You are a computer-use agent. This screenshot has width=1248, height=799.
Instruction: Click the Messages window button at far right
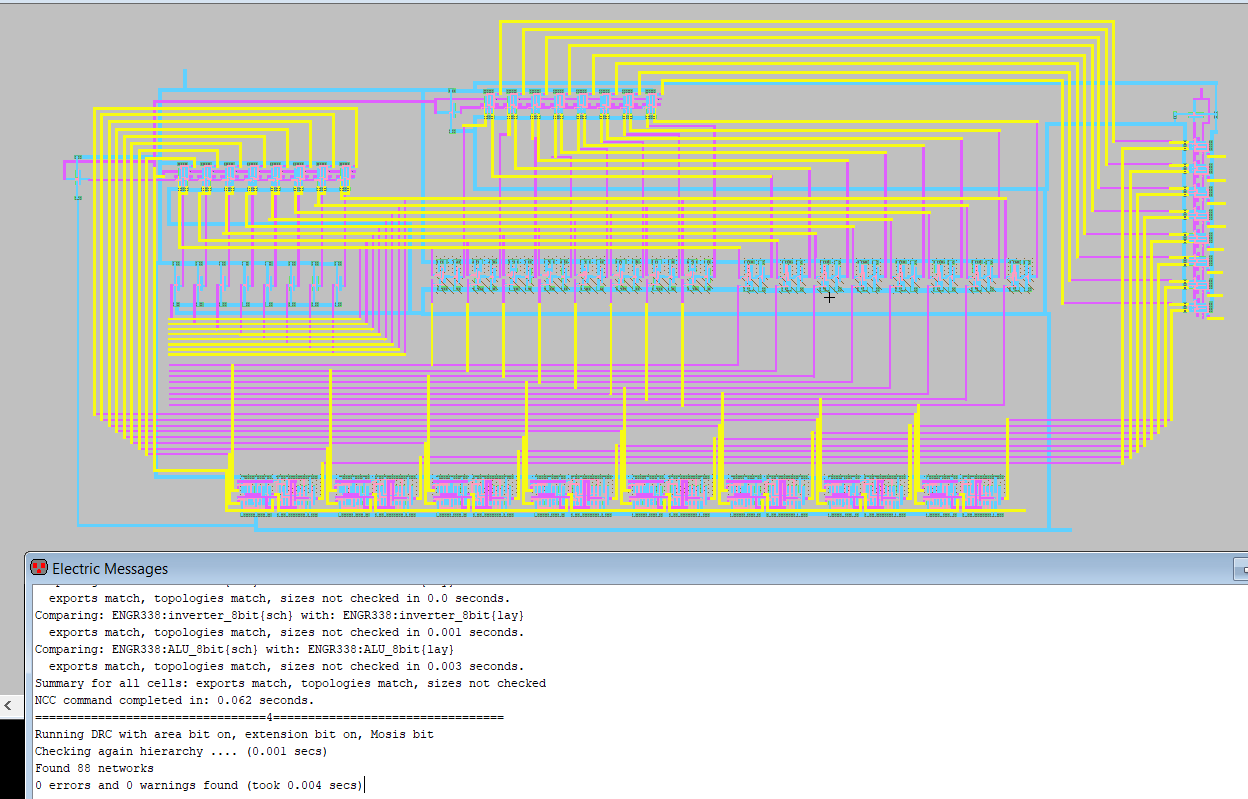point(1240,569)
